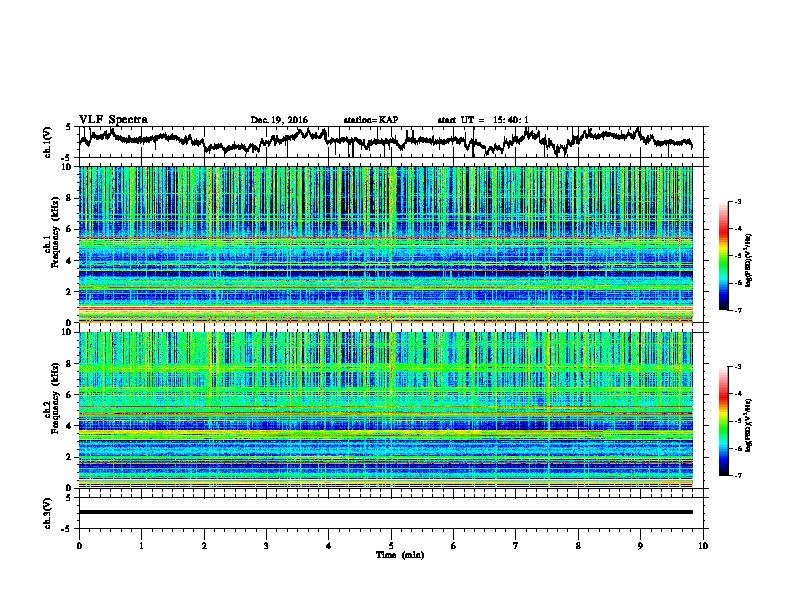Click the ch.2 frequency tick label "6"

[x=69, y=394]
